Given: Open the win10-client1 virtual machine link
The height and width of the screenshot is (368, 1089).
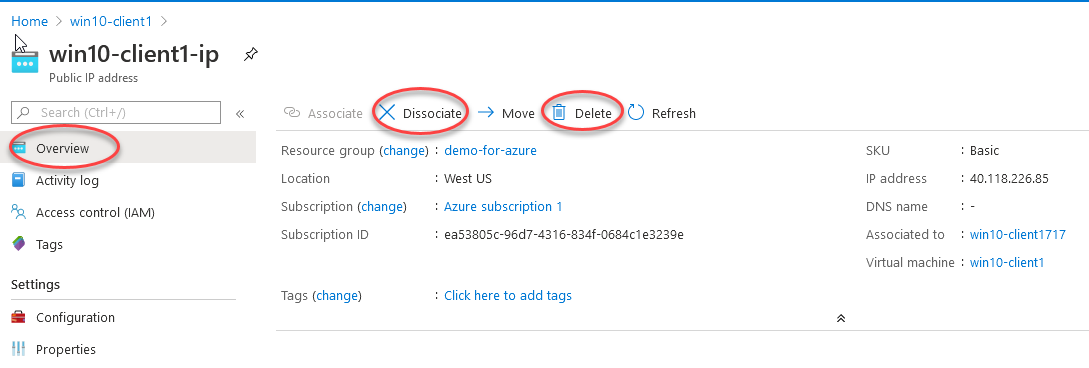Looking at the screenshot, I should point(1007,262).
